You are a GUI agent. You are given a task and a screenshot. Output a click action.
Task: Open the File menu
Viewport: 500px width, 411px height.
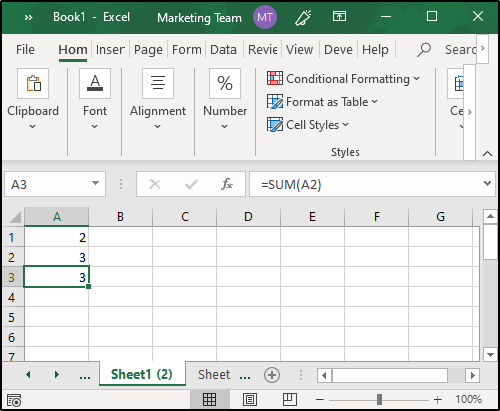(25, 50)
